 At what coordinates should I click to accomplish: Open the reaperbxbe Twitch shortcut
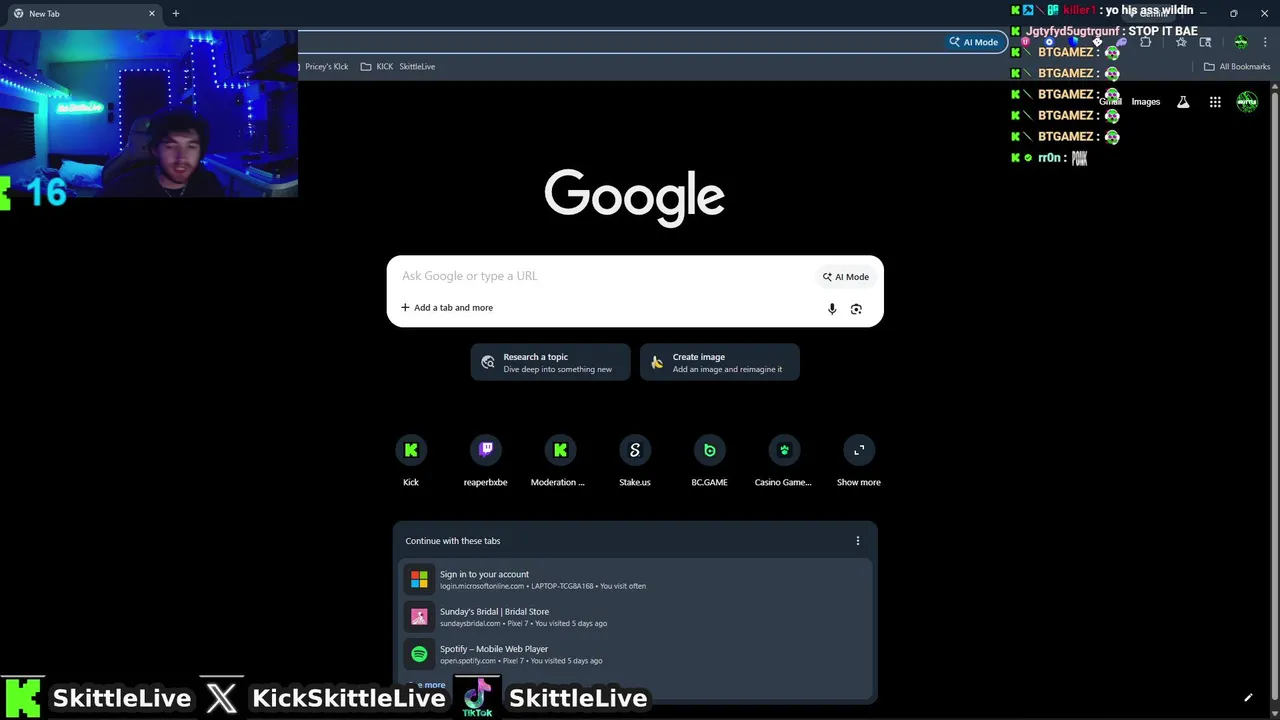pyautogui.click(x=485, y=461)
